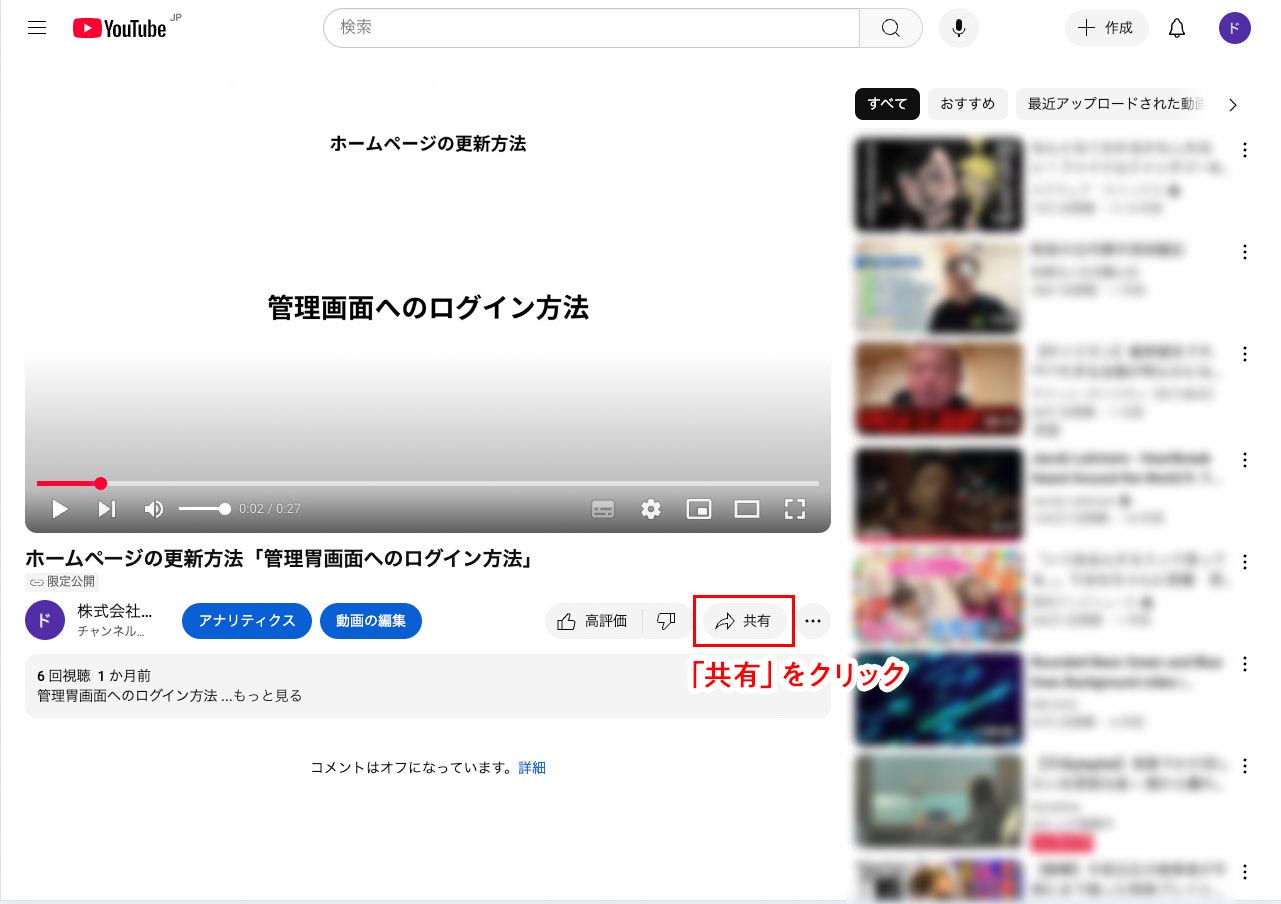Expand description via もっと見る
The width and height of the screenshot is (1281, 904).
(267, 695)
